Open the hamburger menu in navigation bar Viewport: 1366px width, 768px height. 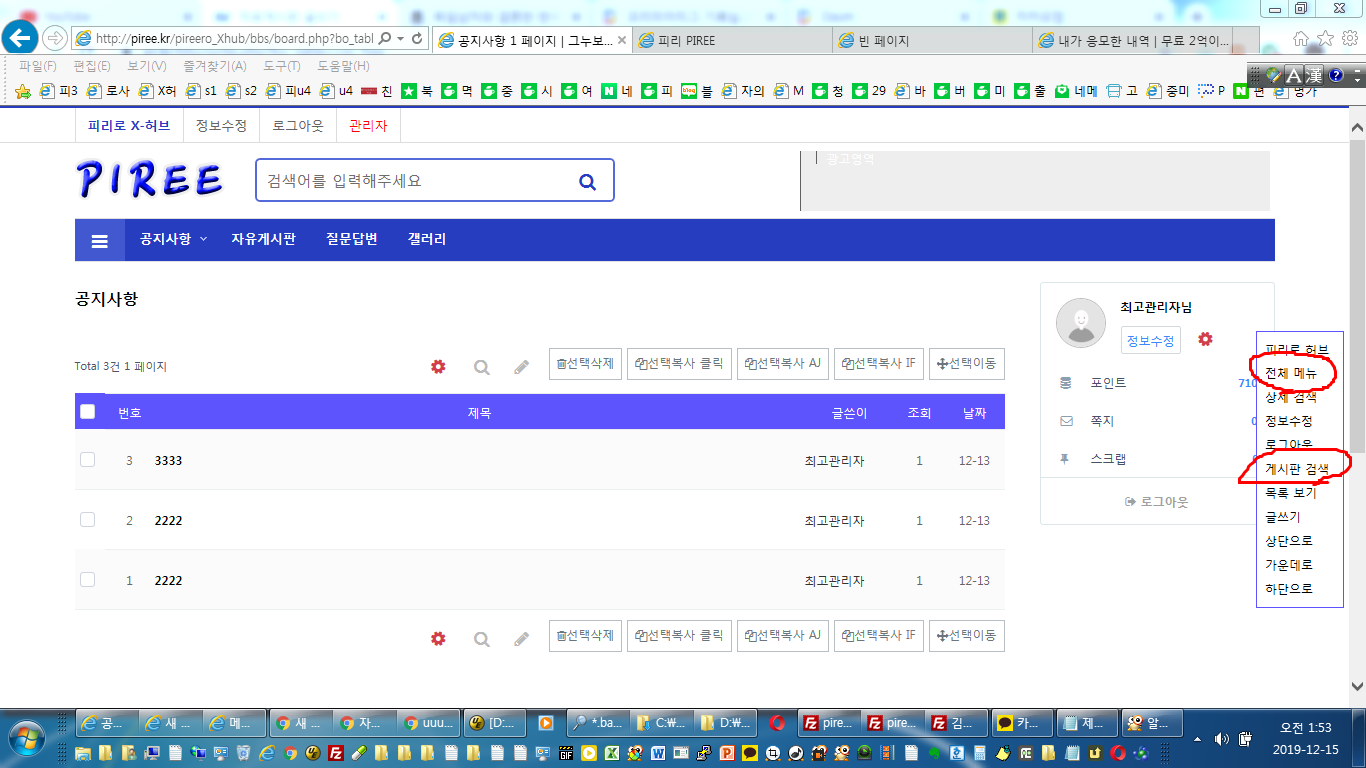100,240
